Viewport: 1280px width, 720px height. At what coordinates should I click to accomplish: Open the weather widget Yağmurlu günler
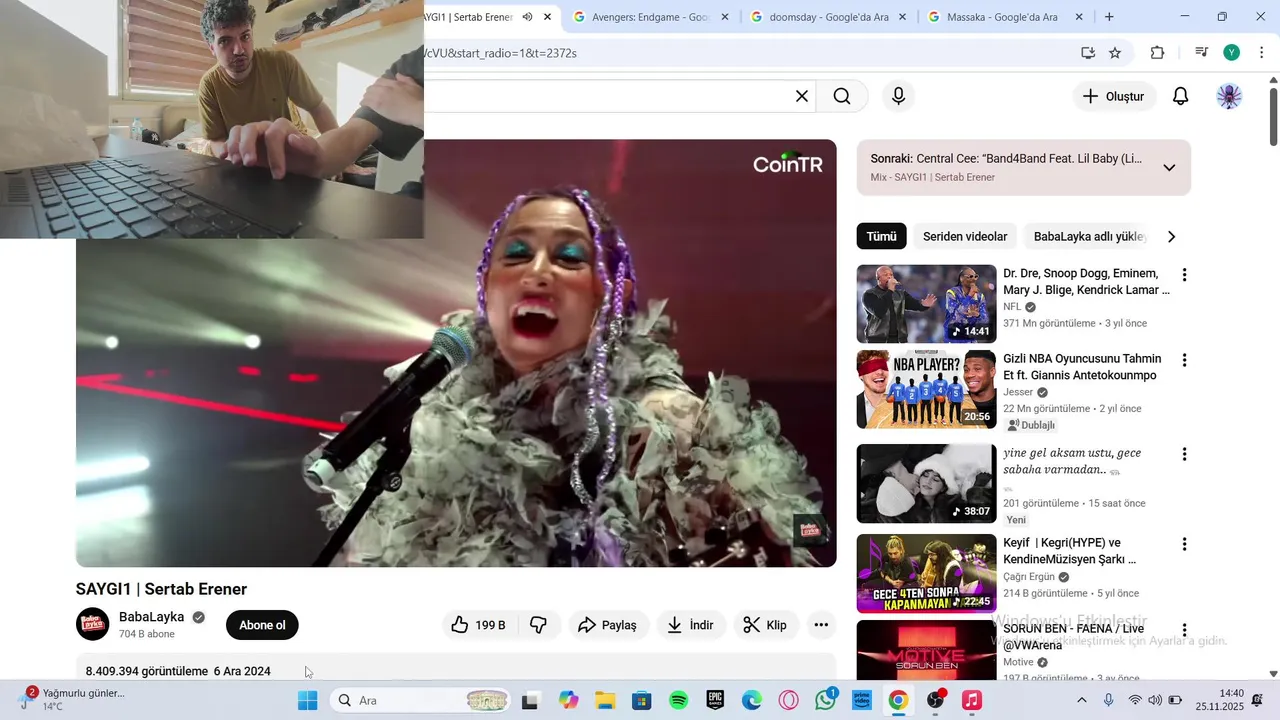click(72, 700)
